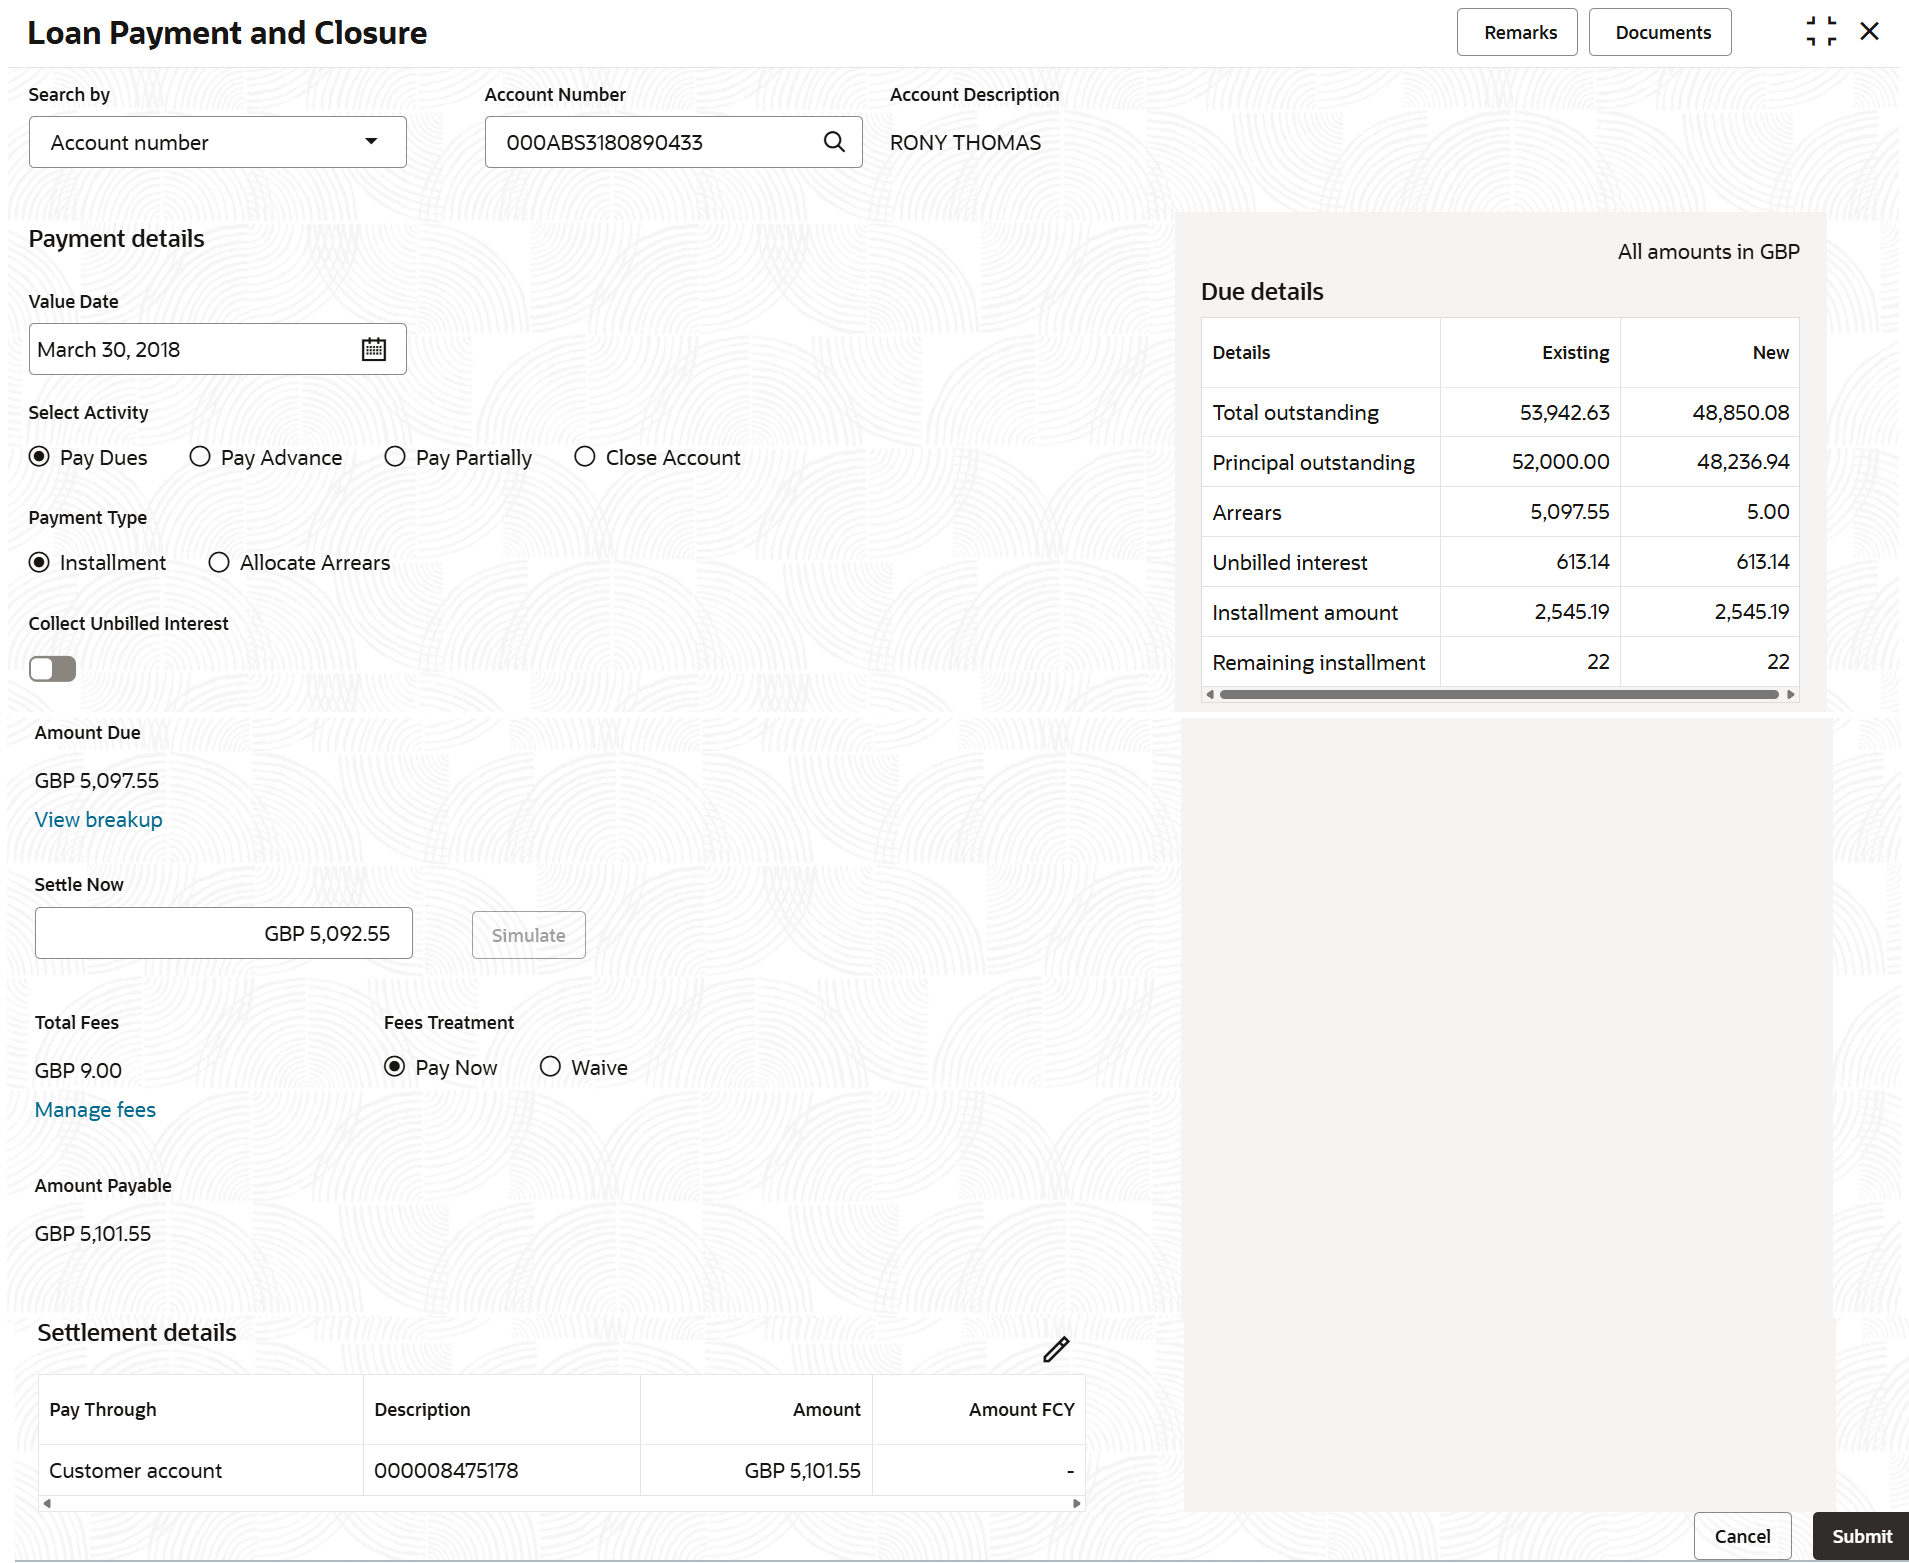The image size is (1909, 1563).
Task: Click the Value Date field
Action: click(x=218, y=349)
